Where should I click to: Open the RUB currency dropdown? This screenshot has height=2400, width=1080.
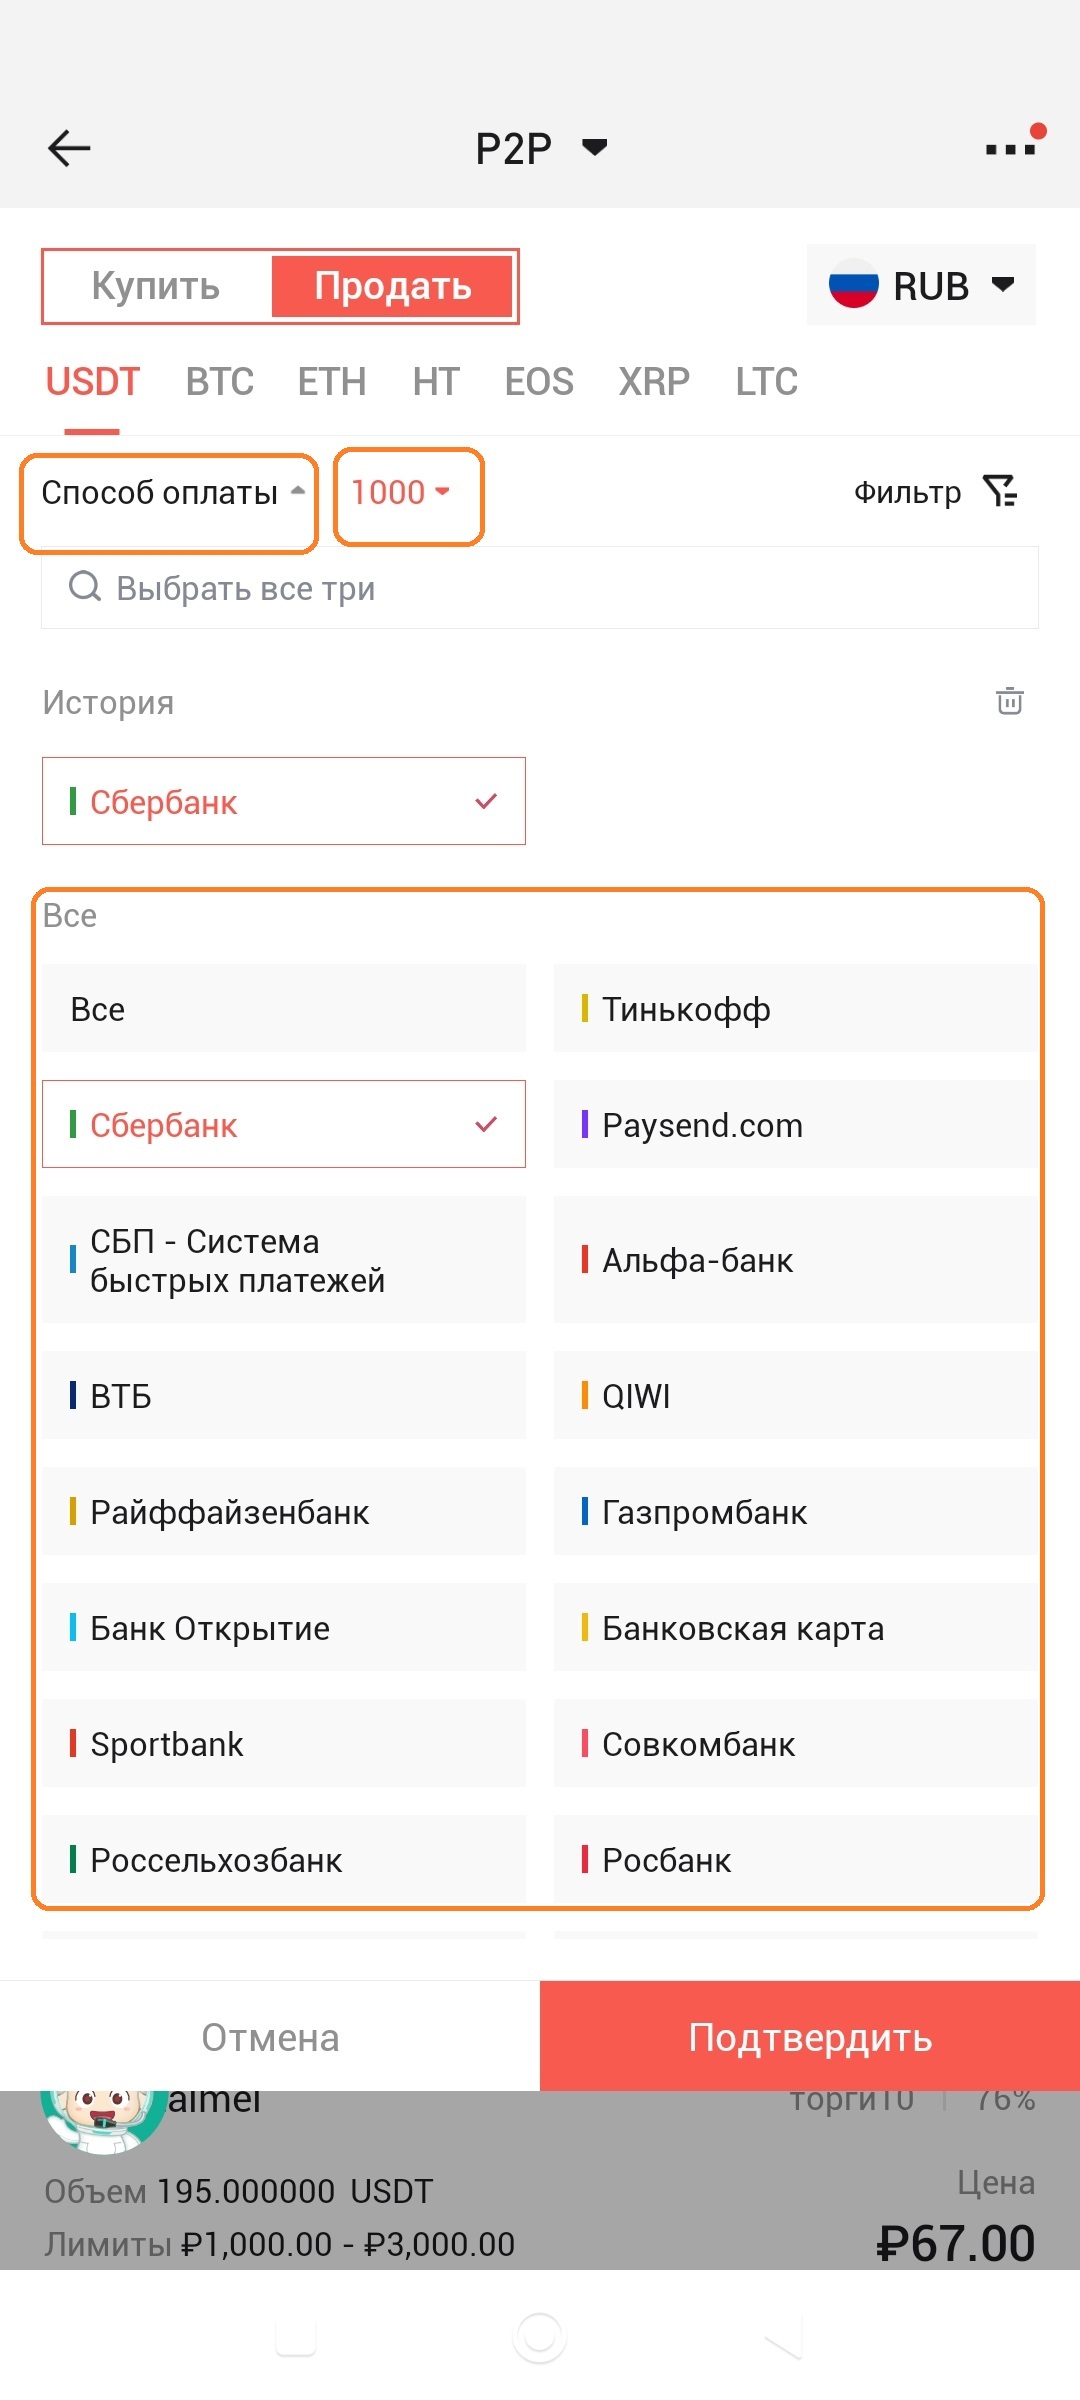point(921,285)
